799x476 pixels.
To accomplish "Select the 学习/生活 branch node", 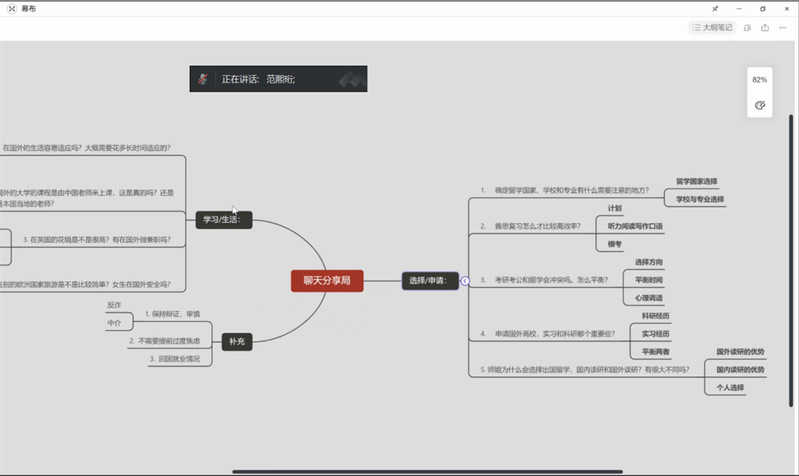I will [x=223, y=218].
